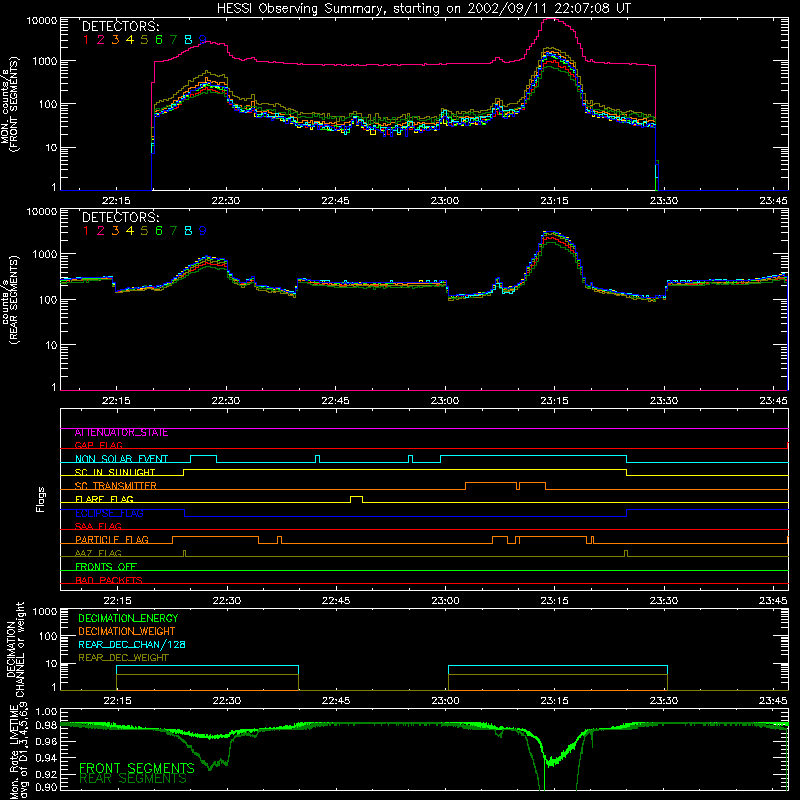The height and width of the screenshot is (800, 800).
Task: Select yellow detector number 4 in the front segments legend
Action: coord(130,40)
